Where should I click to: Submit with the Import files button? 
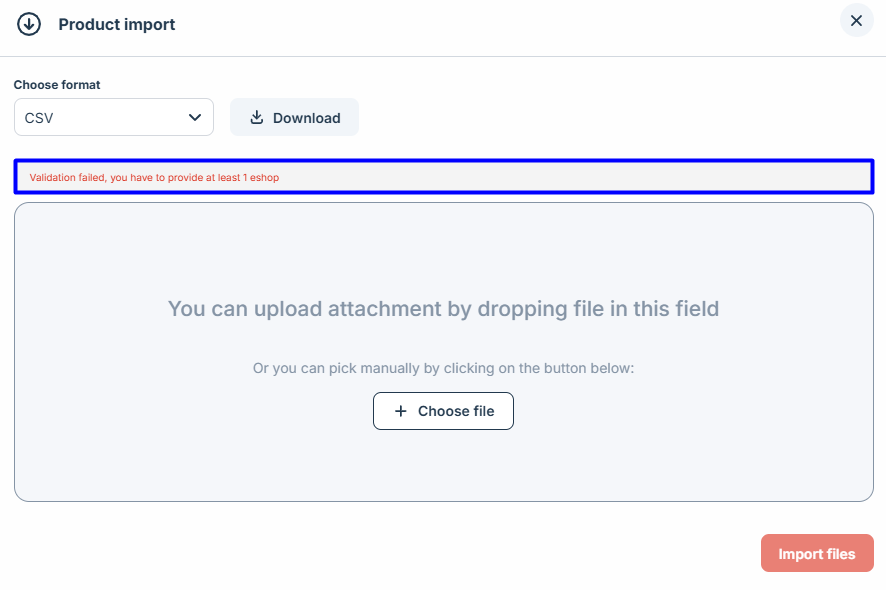(817, 553)
